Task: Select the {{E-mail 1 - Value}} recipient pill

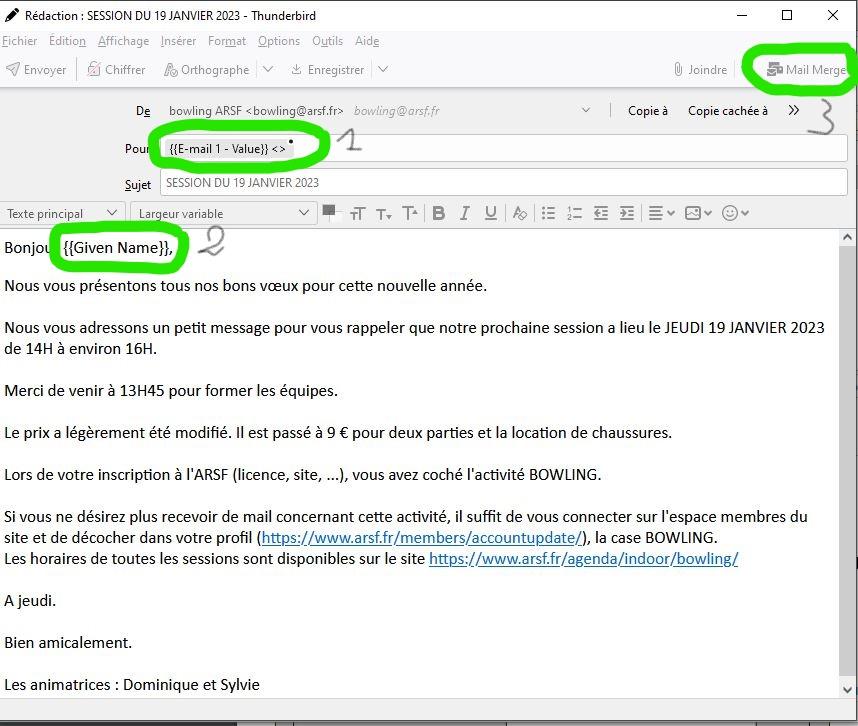Action: click(227, 149)
